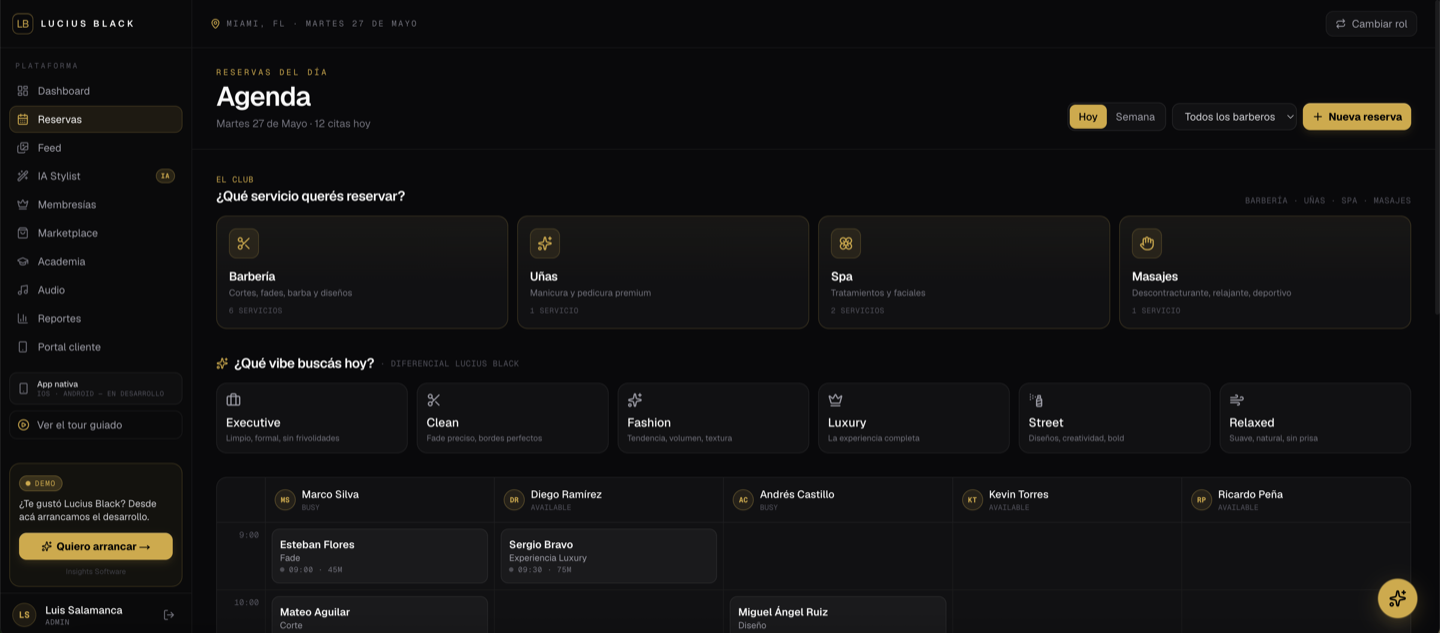Click the Cambiar rol button
The height and width of the screenshot is (633, 1440).
[1371, 24]
